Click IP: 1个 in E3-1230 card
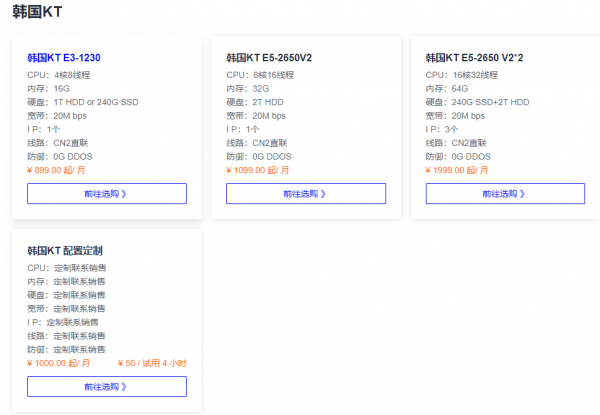The width and height of the screenshot is (600, 415). click(x=44, y=129)
